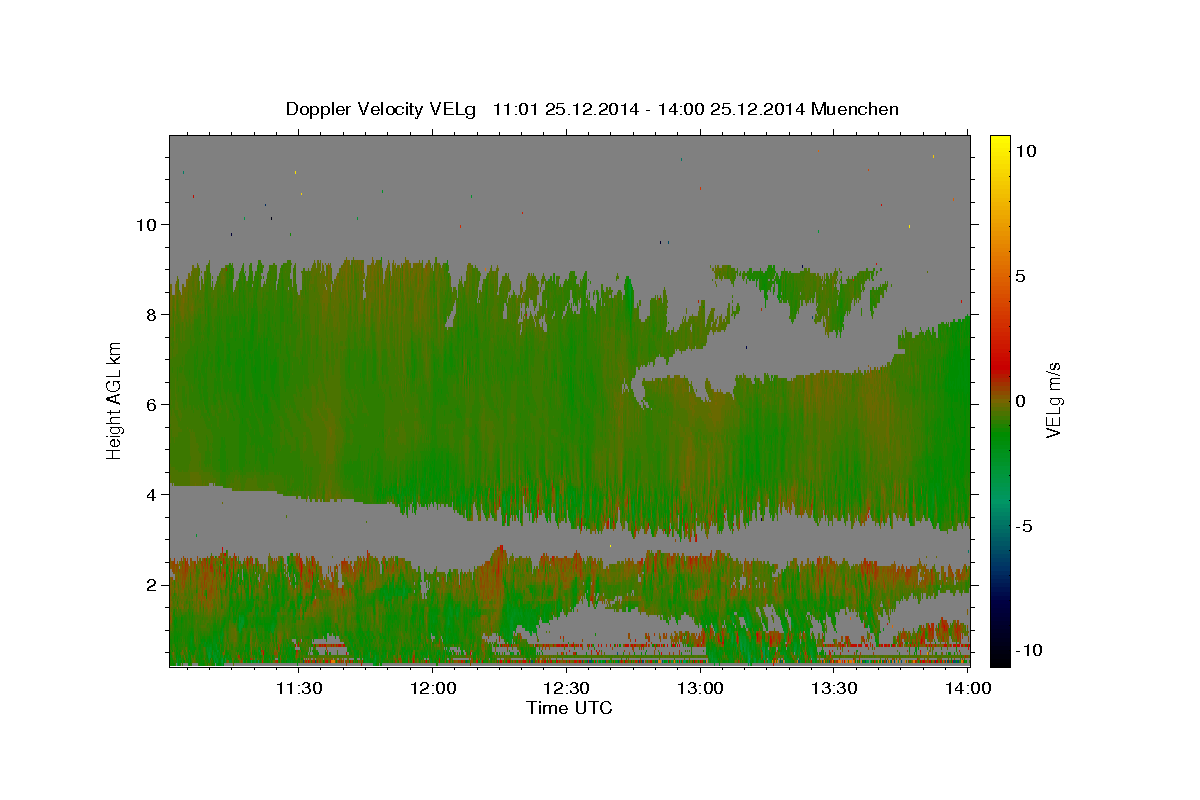Pick the black bottom of the colorbar
The width and height of the screenshot is (1200, 800).
[x=1000, y=660]
